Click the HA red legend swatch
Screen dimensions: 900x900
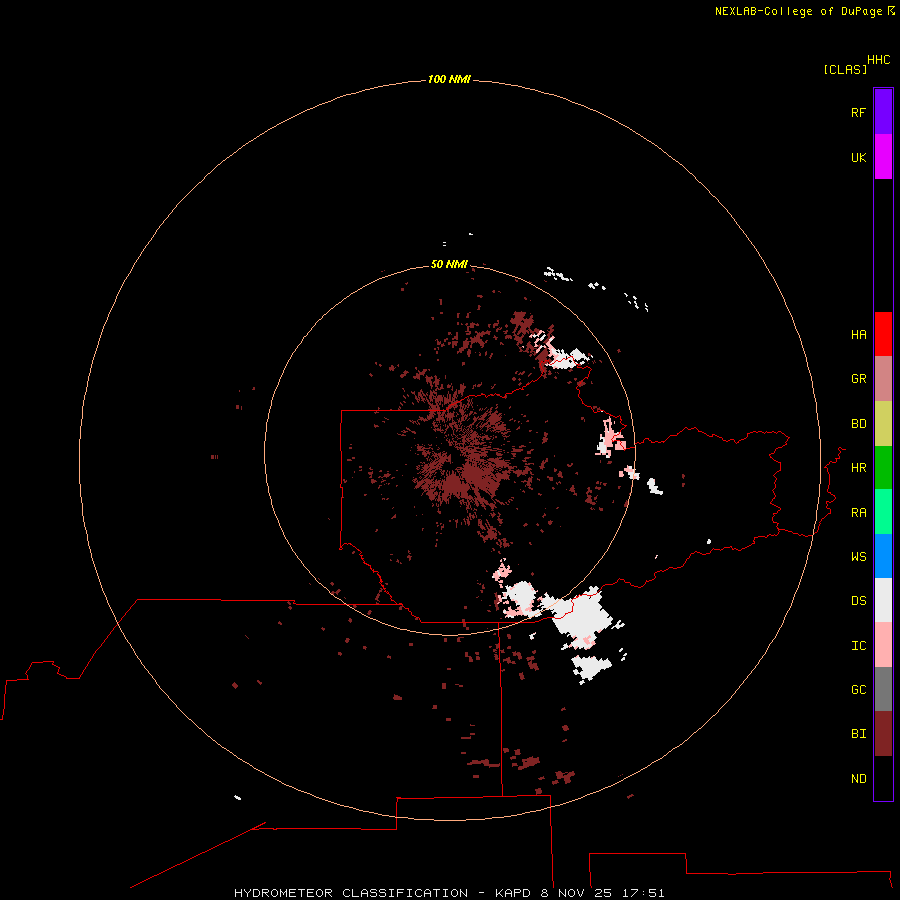[x=883, y=334]
